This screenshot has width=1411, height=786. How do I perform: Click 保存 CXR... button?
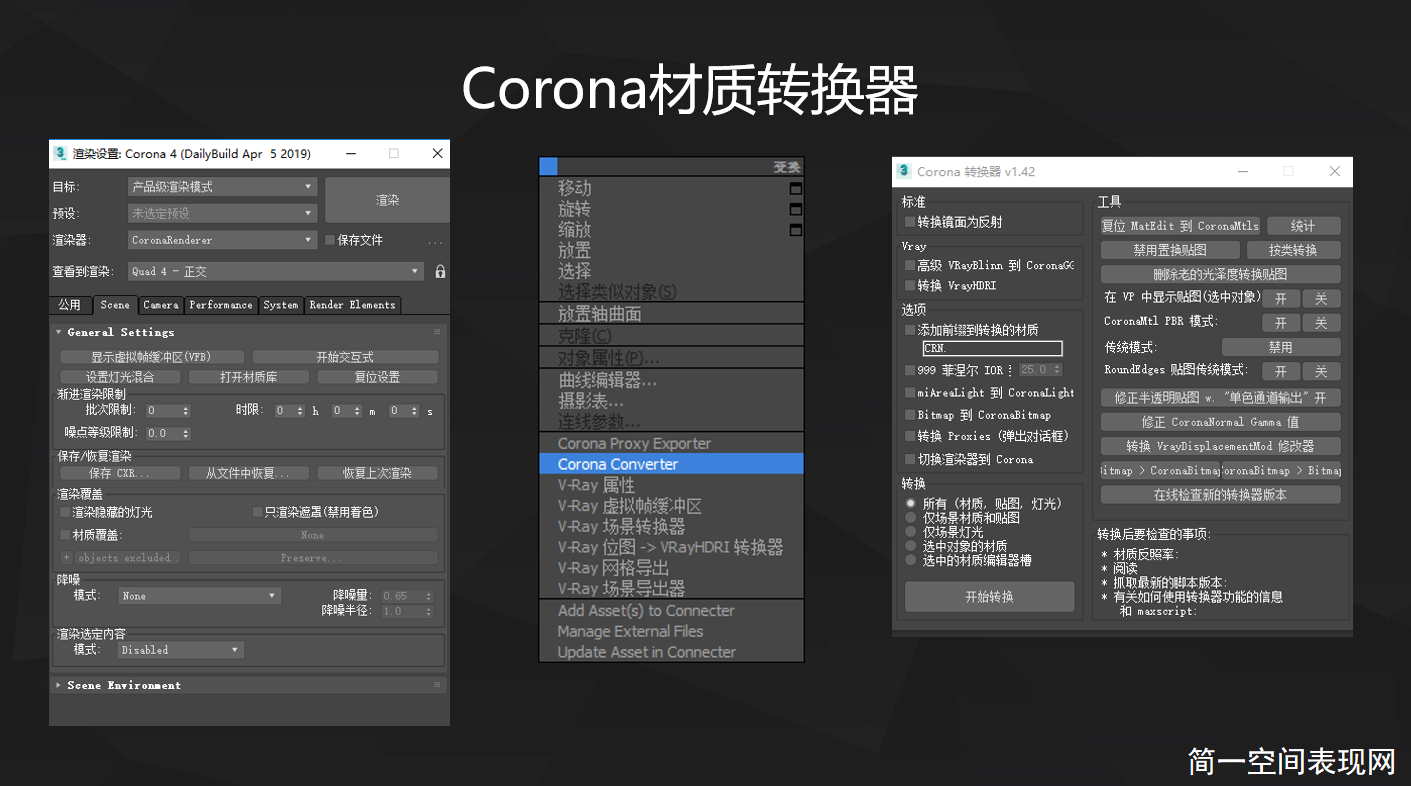(120, 473)
